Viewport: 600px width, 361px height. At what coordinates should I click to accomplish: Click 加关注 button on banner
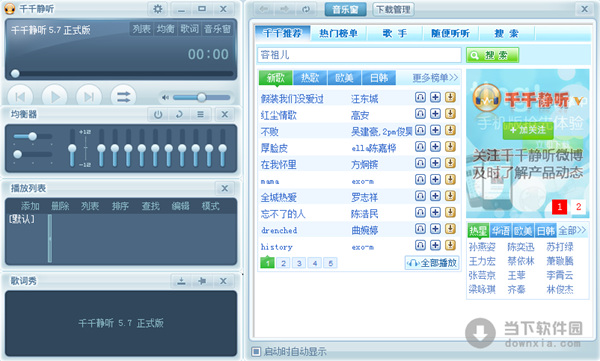[x=528, y=130]
